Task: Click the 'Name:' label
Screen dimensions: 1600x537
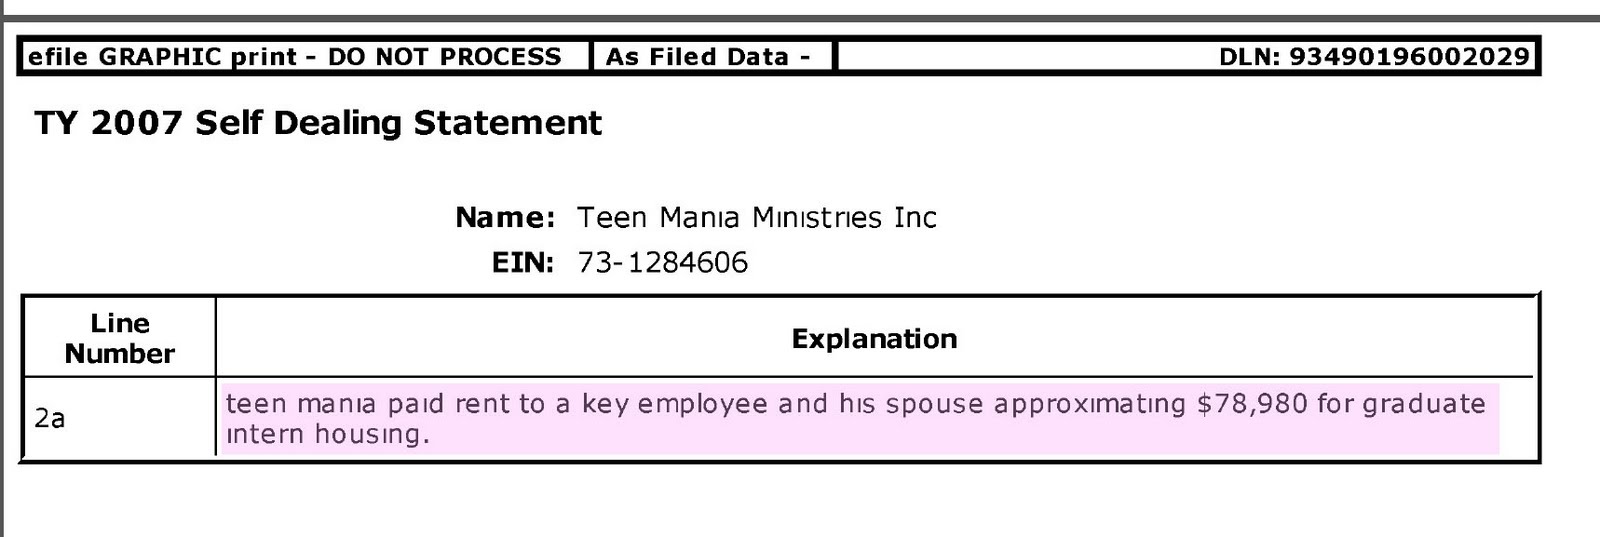Action: click(505, 217)
